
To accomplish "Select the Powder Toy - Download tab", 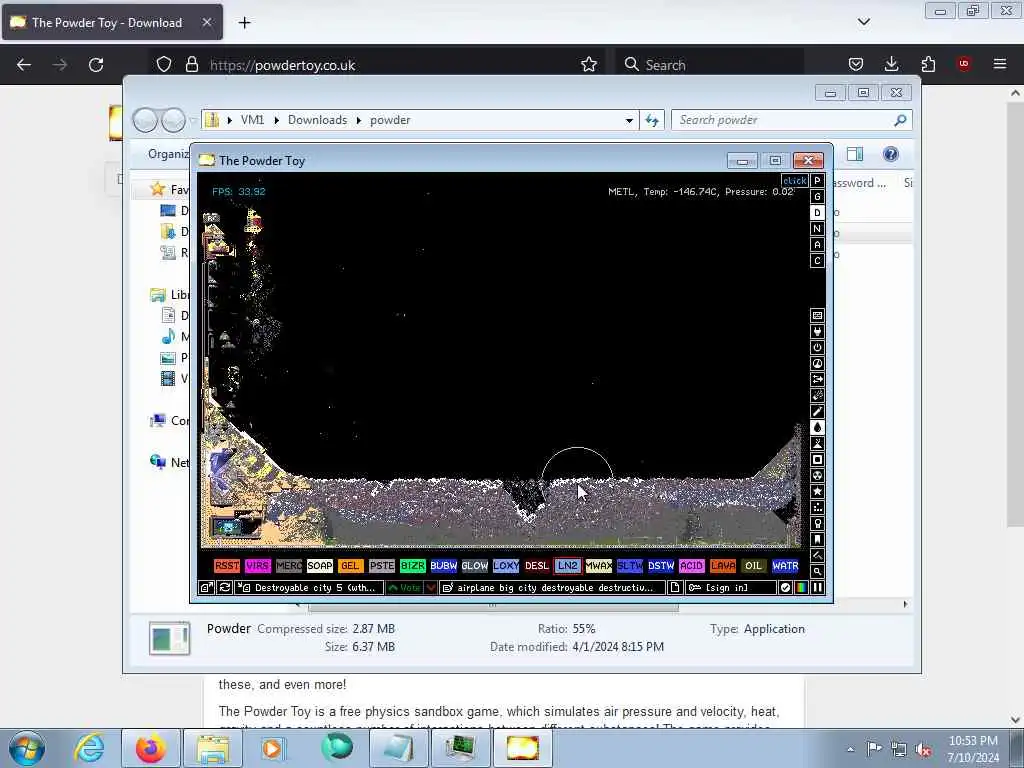I will point(112,23).
